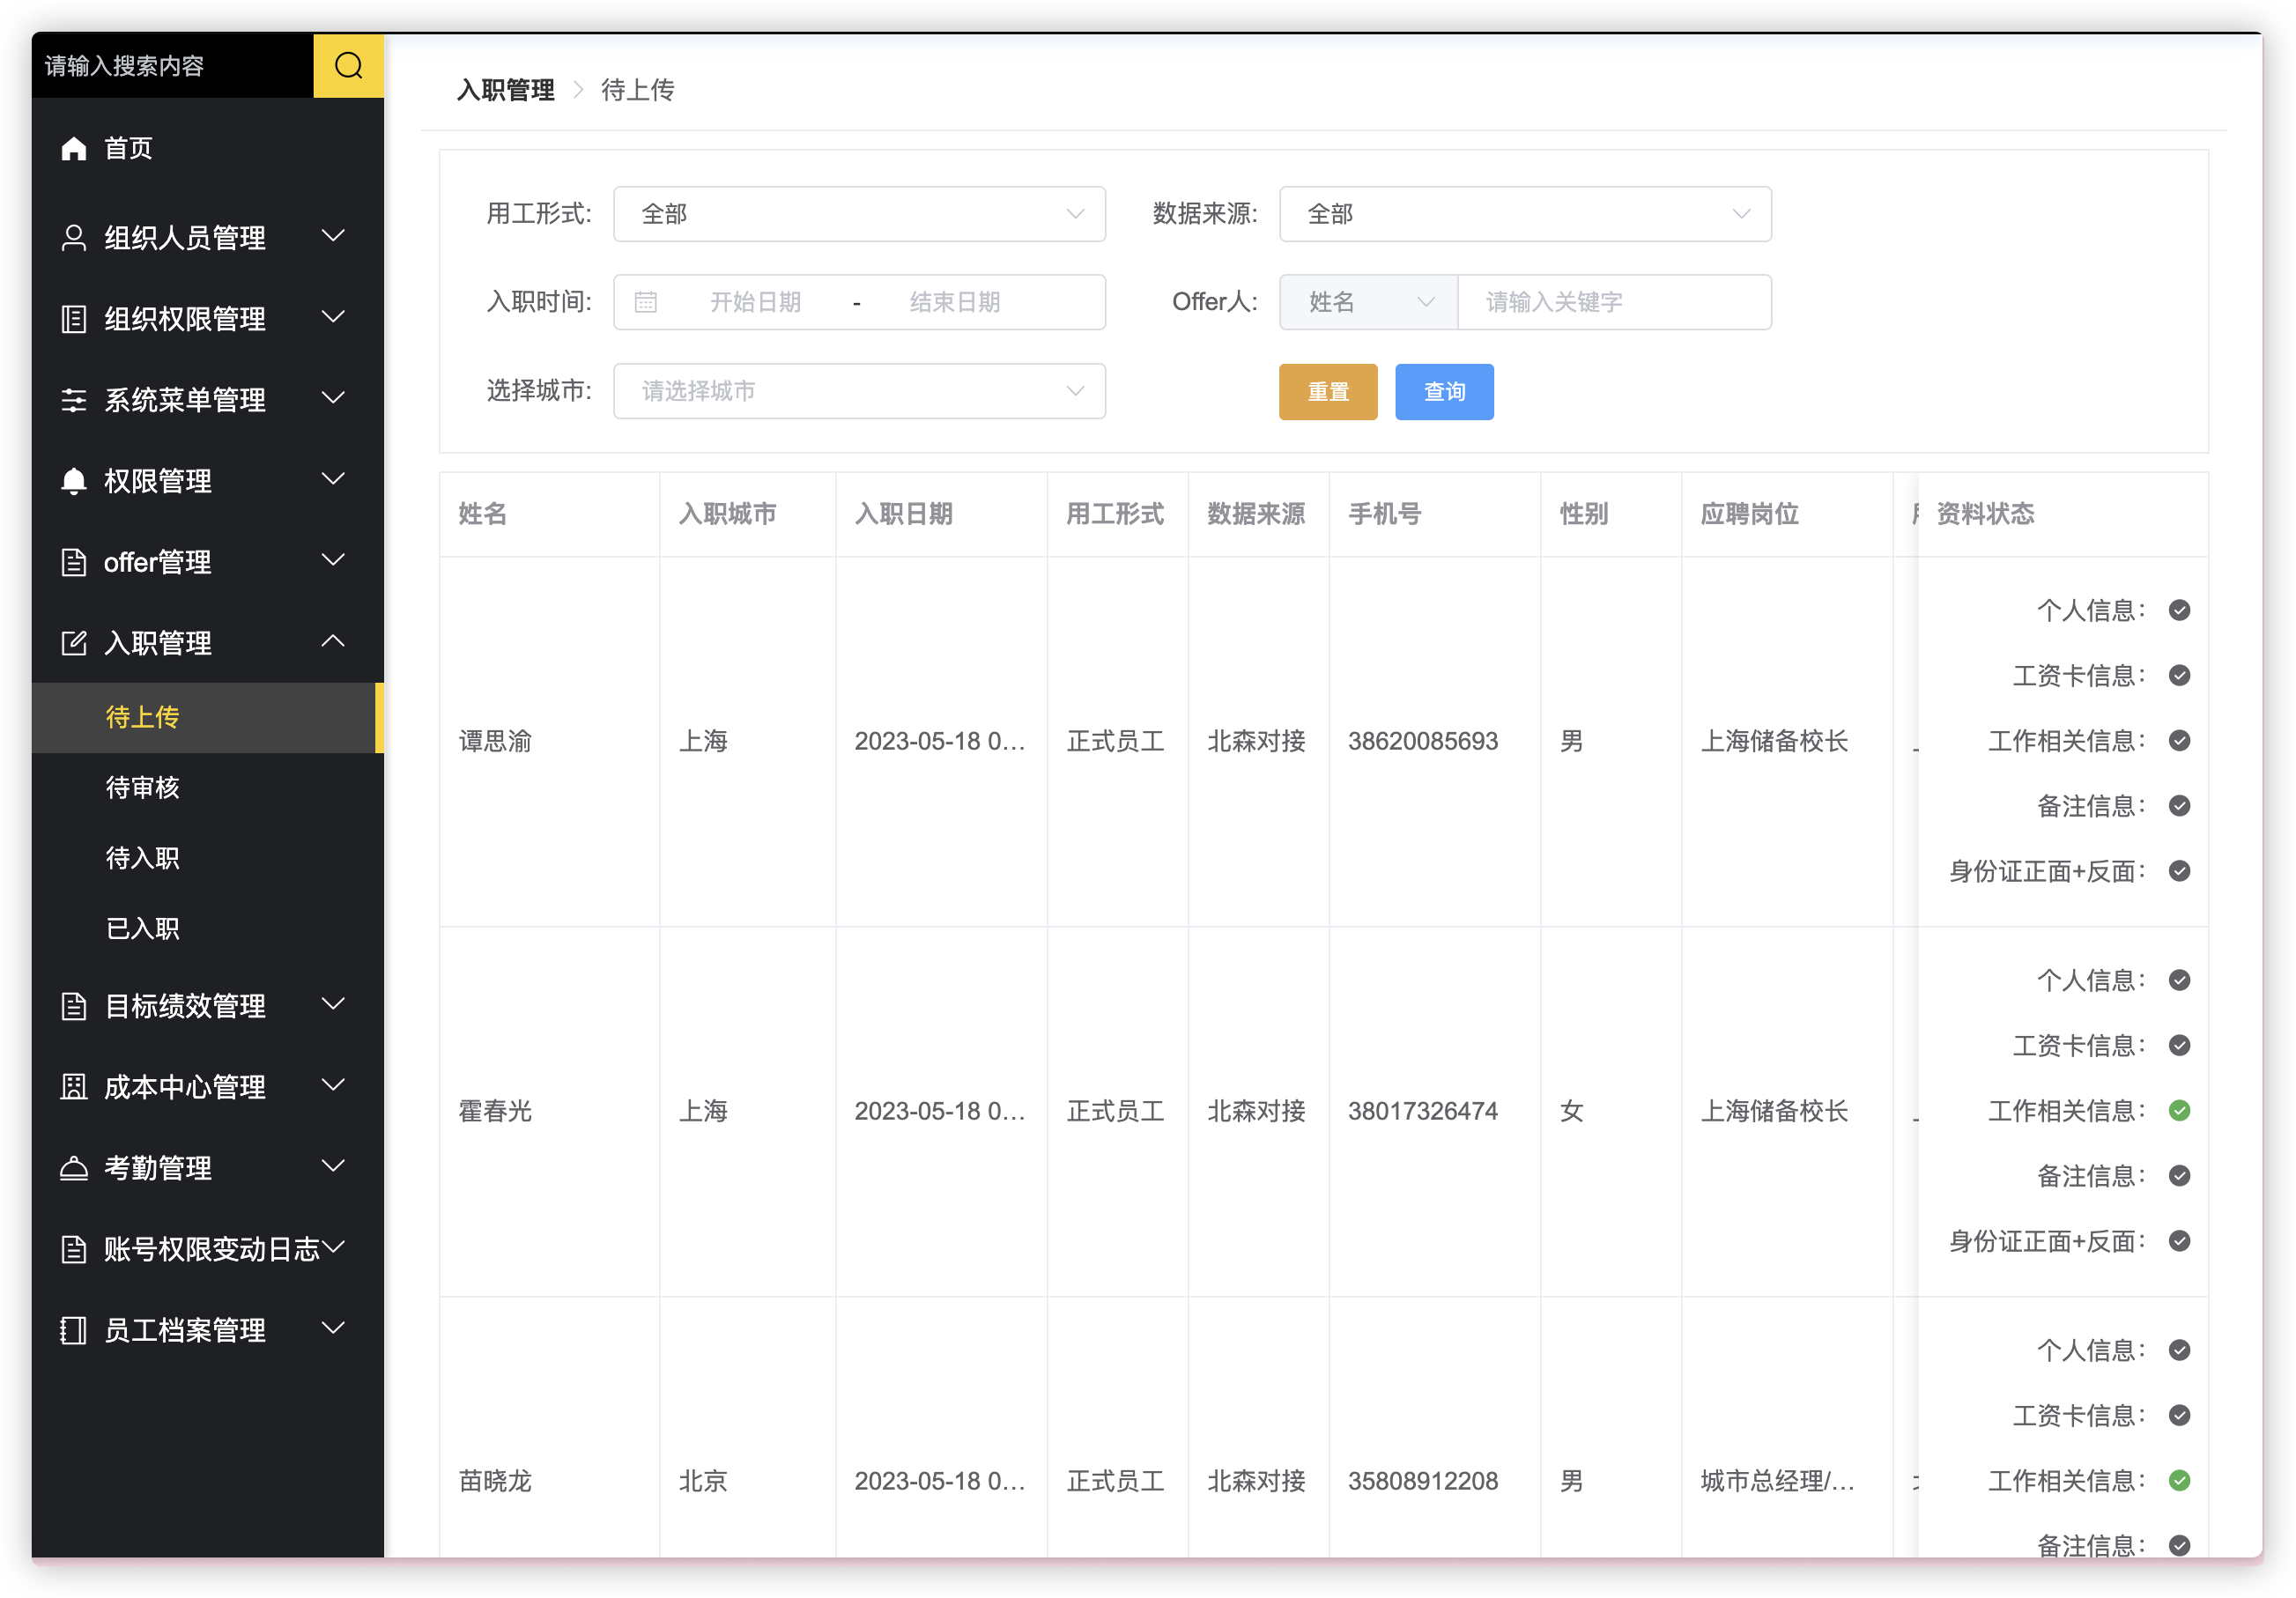The image size is (2296, 1598).
Task: Click the list icon for 组织权限管理
Action: (74, 318)
